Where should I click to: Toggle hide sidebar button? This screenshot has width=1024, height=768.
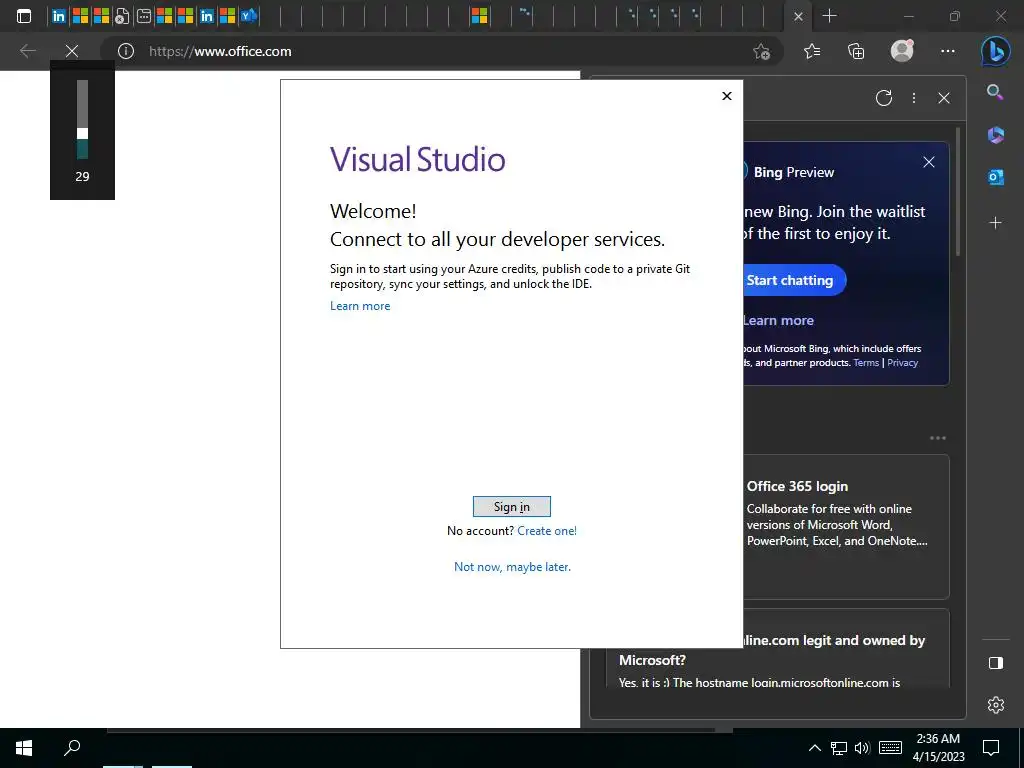tap(995, 663)
